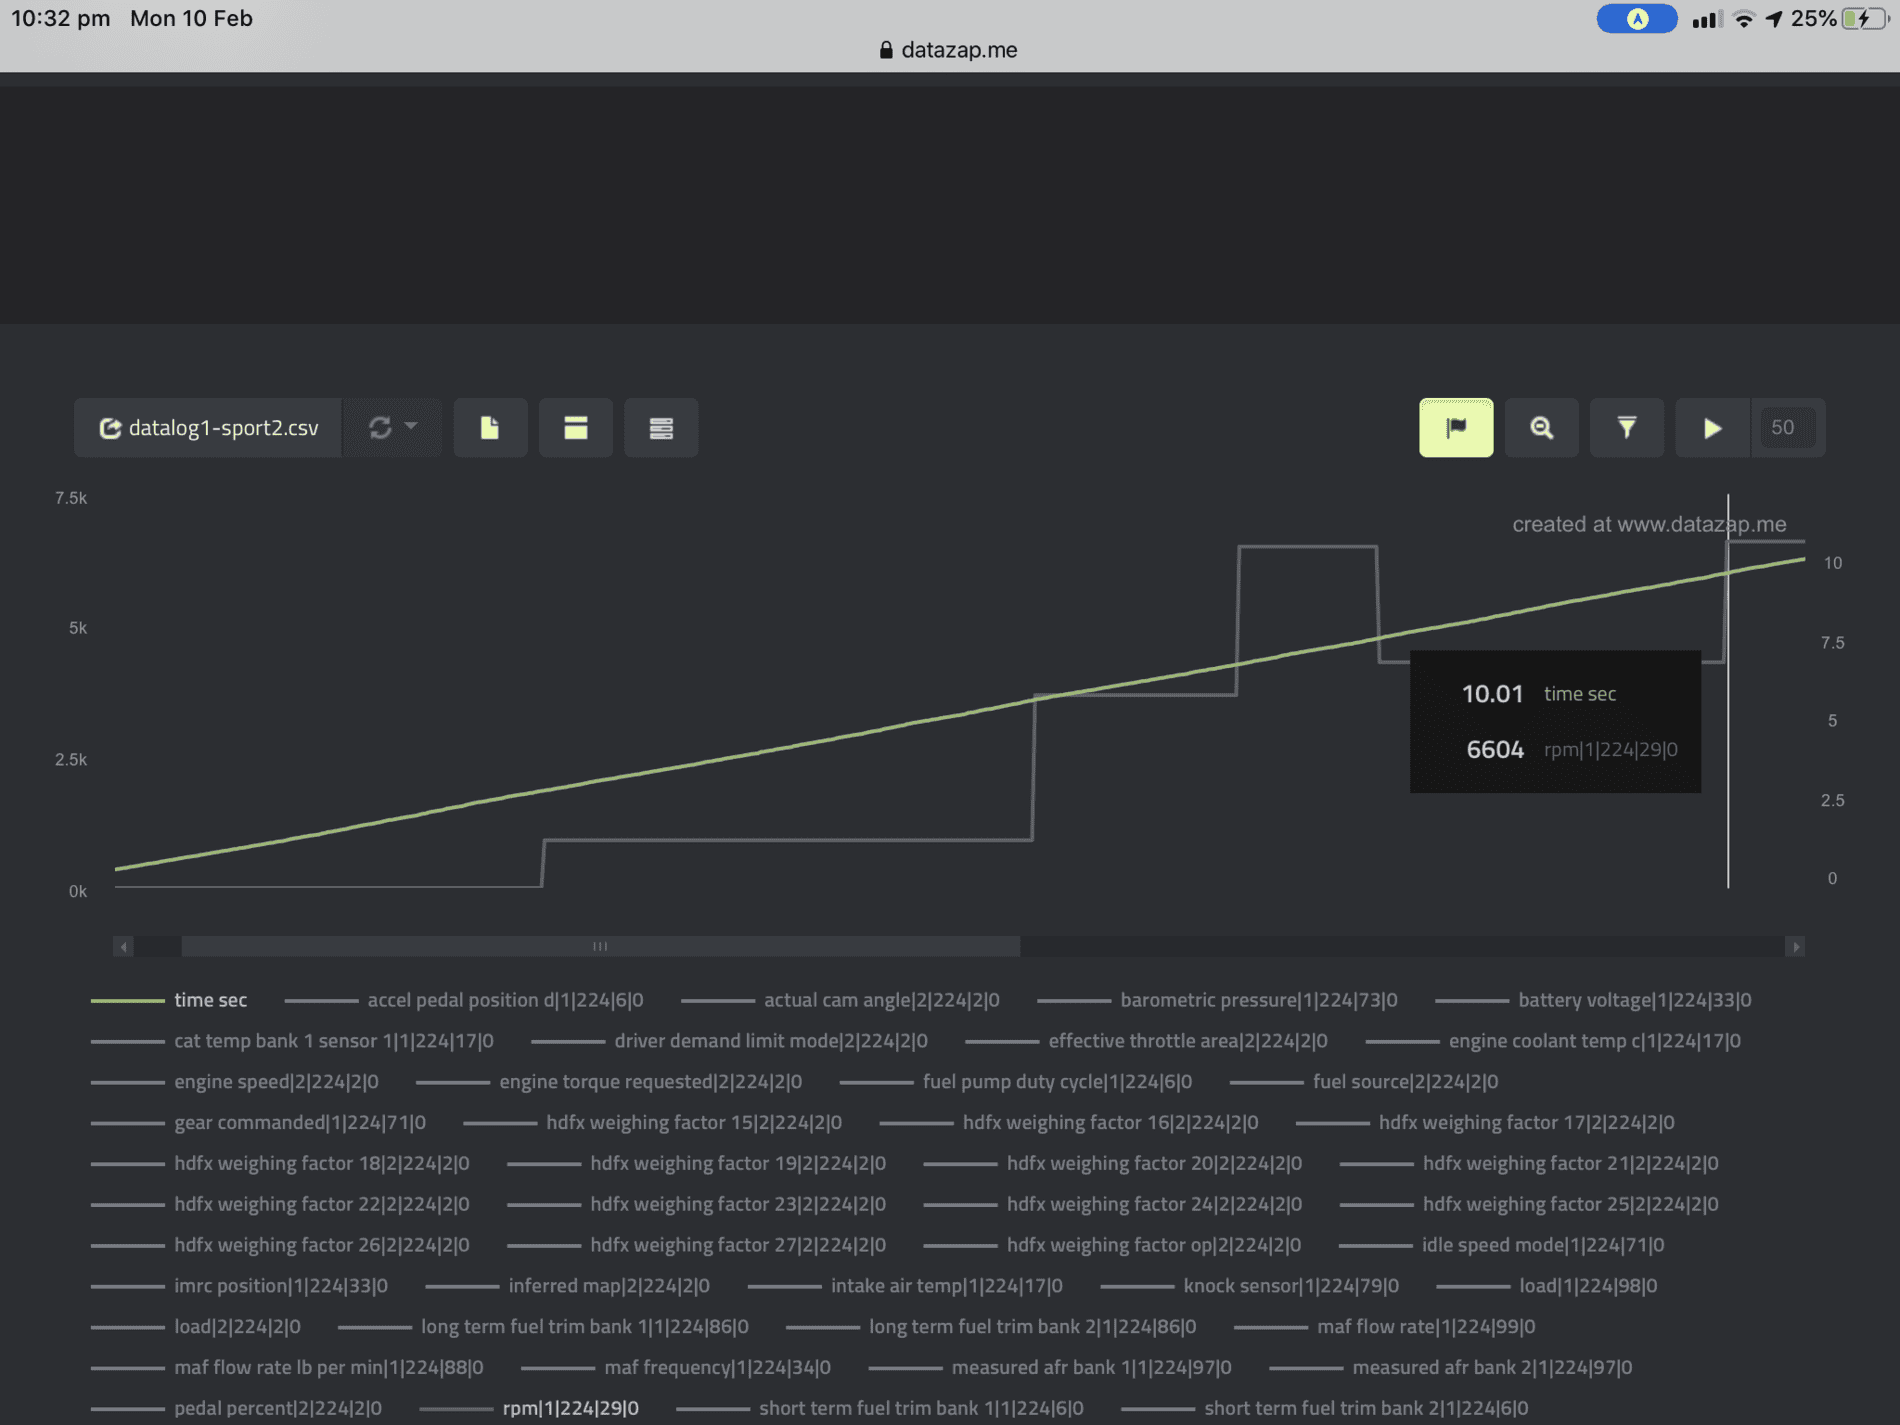Show idle speed mode series
This screenshot has width=1900, height=1425.
coord(1501,1245)
